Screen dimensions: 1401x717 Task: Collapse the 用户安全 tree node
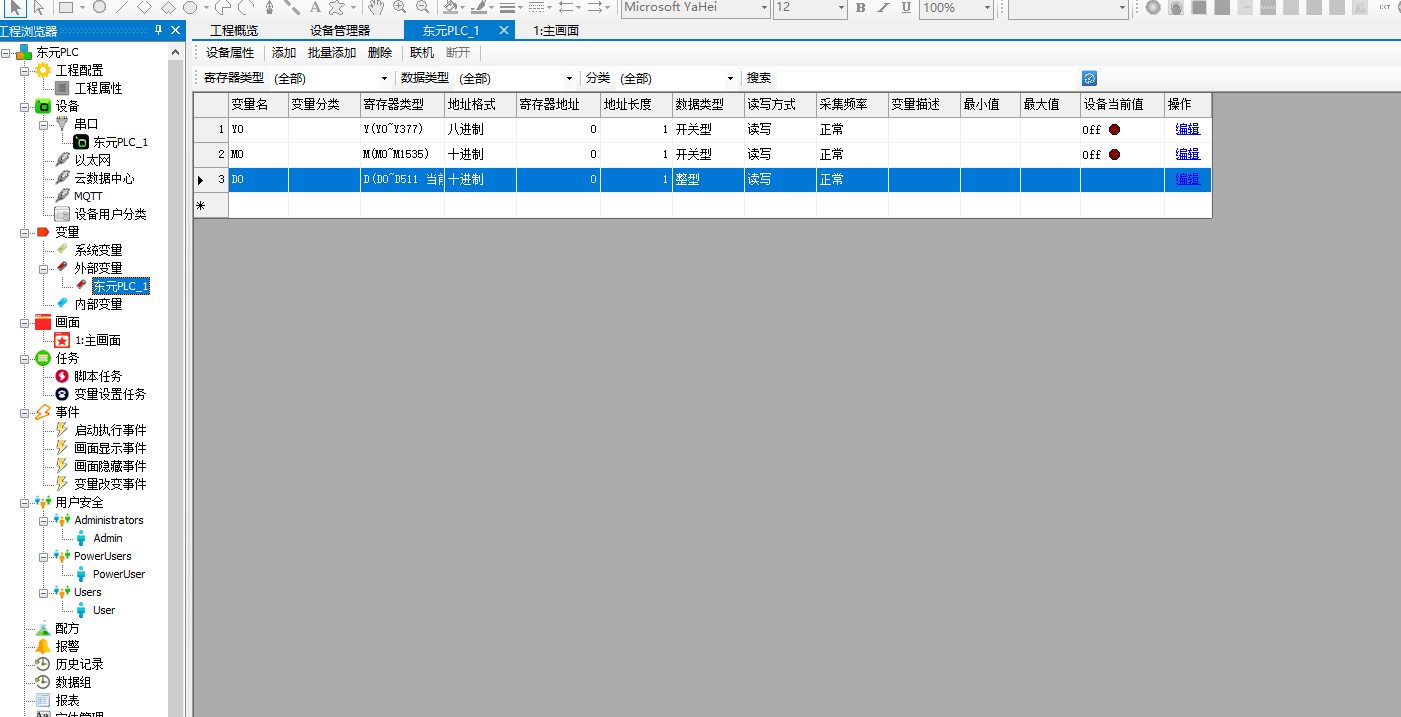point(25,502)
